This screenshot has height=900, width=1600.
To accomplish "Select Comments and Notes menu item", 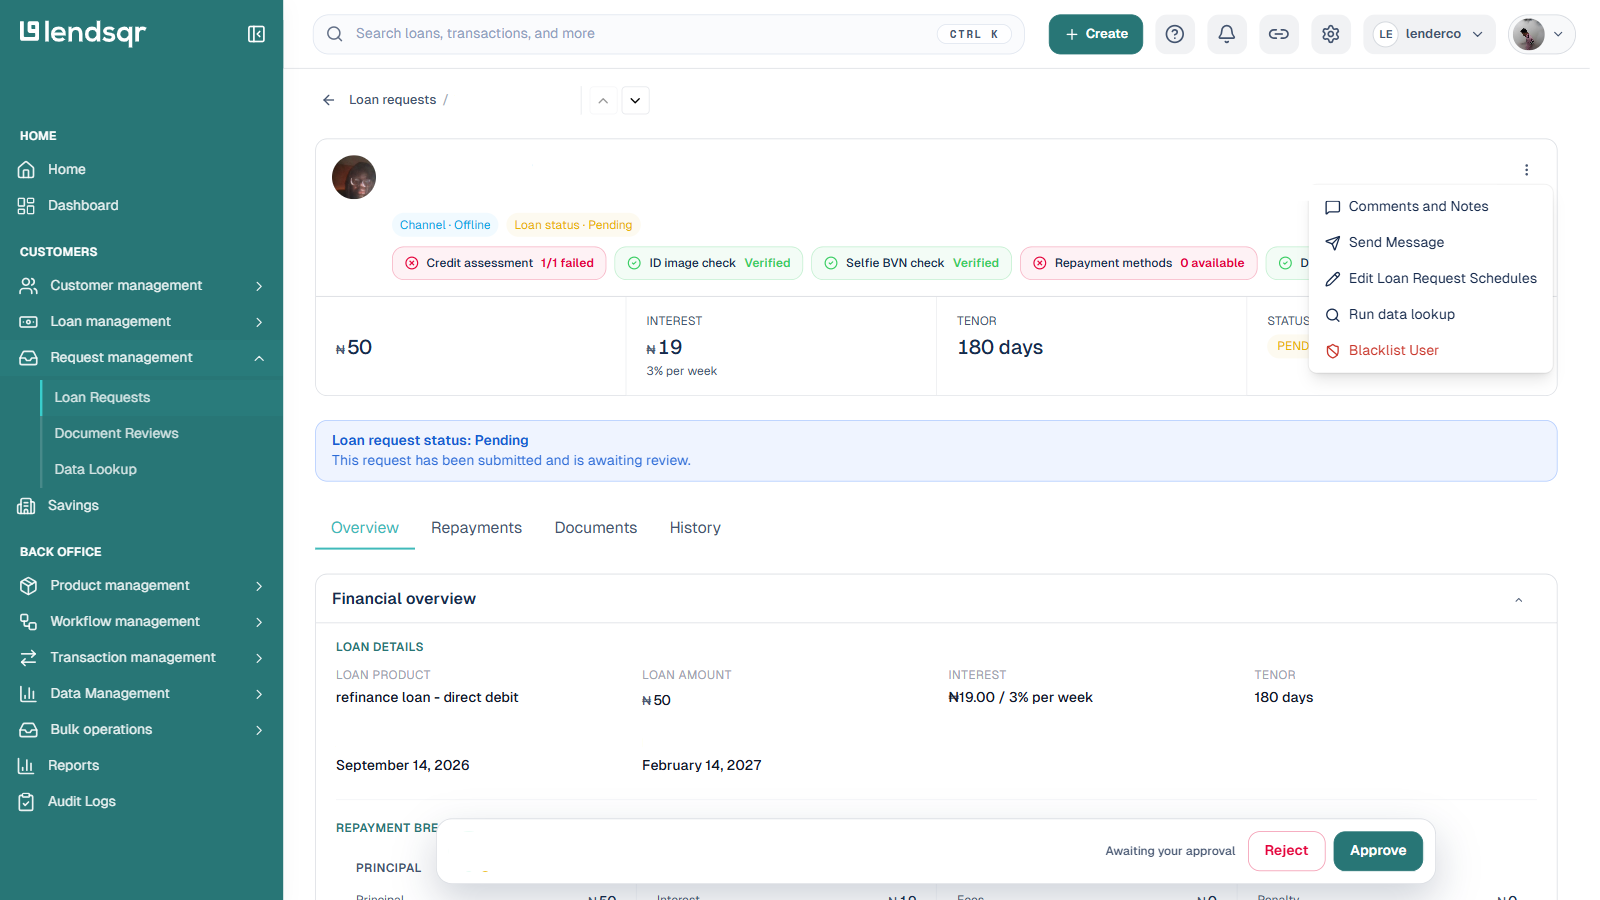I will click(1430, 207).
